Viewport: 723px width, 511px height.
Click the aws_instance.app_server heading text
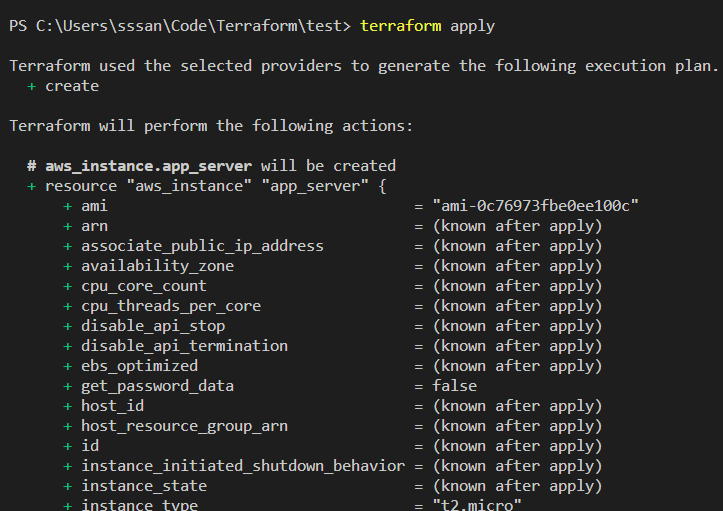pyautogui.click(x=152, y=166)
